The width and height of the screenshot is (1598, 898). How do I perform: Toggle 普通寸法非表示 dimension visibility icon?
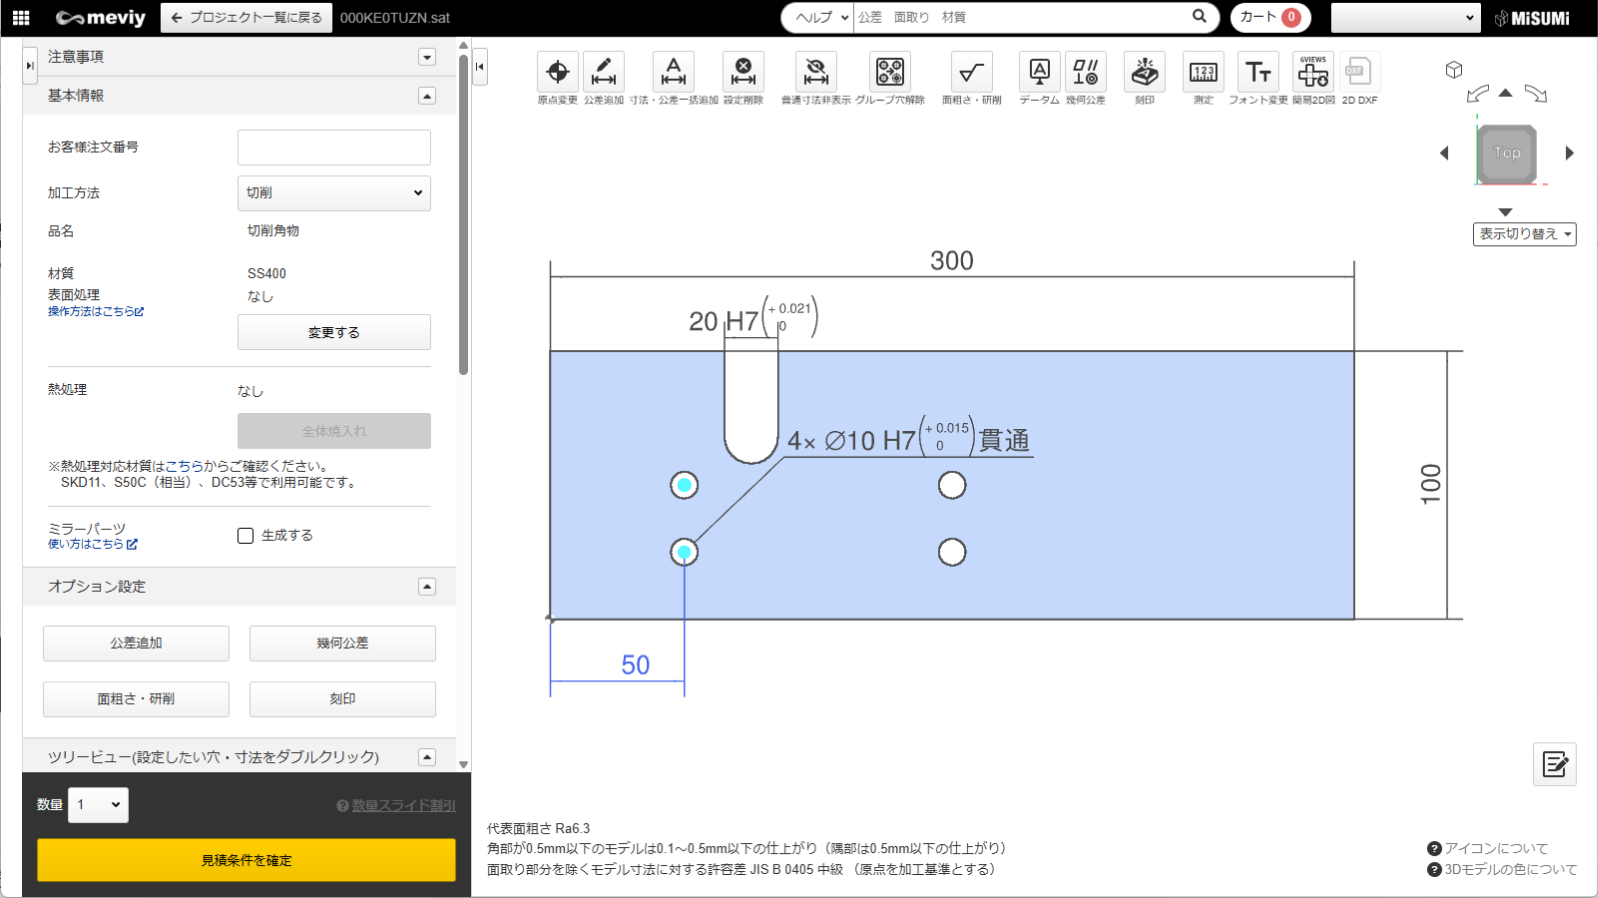tap(815, 72)
